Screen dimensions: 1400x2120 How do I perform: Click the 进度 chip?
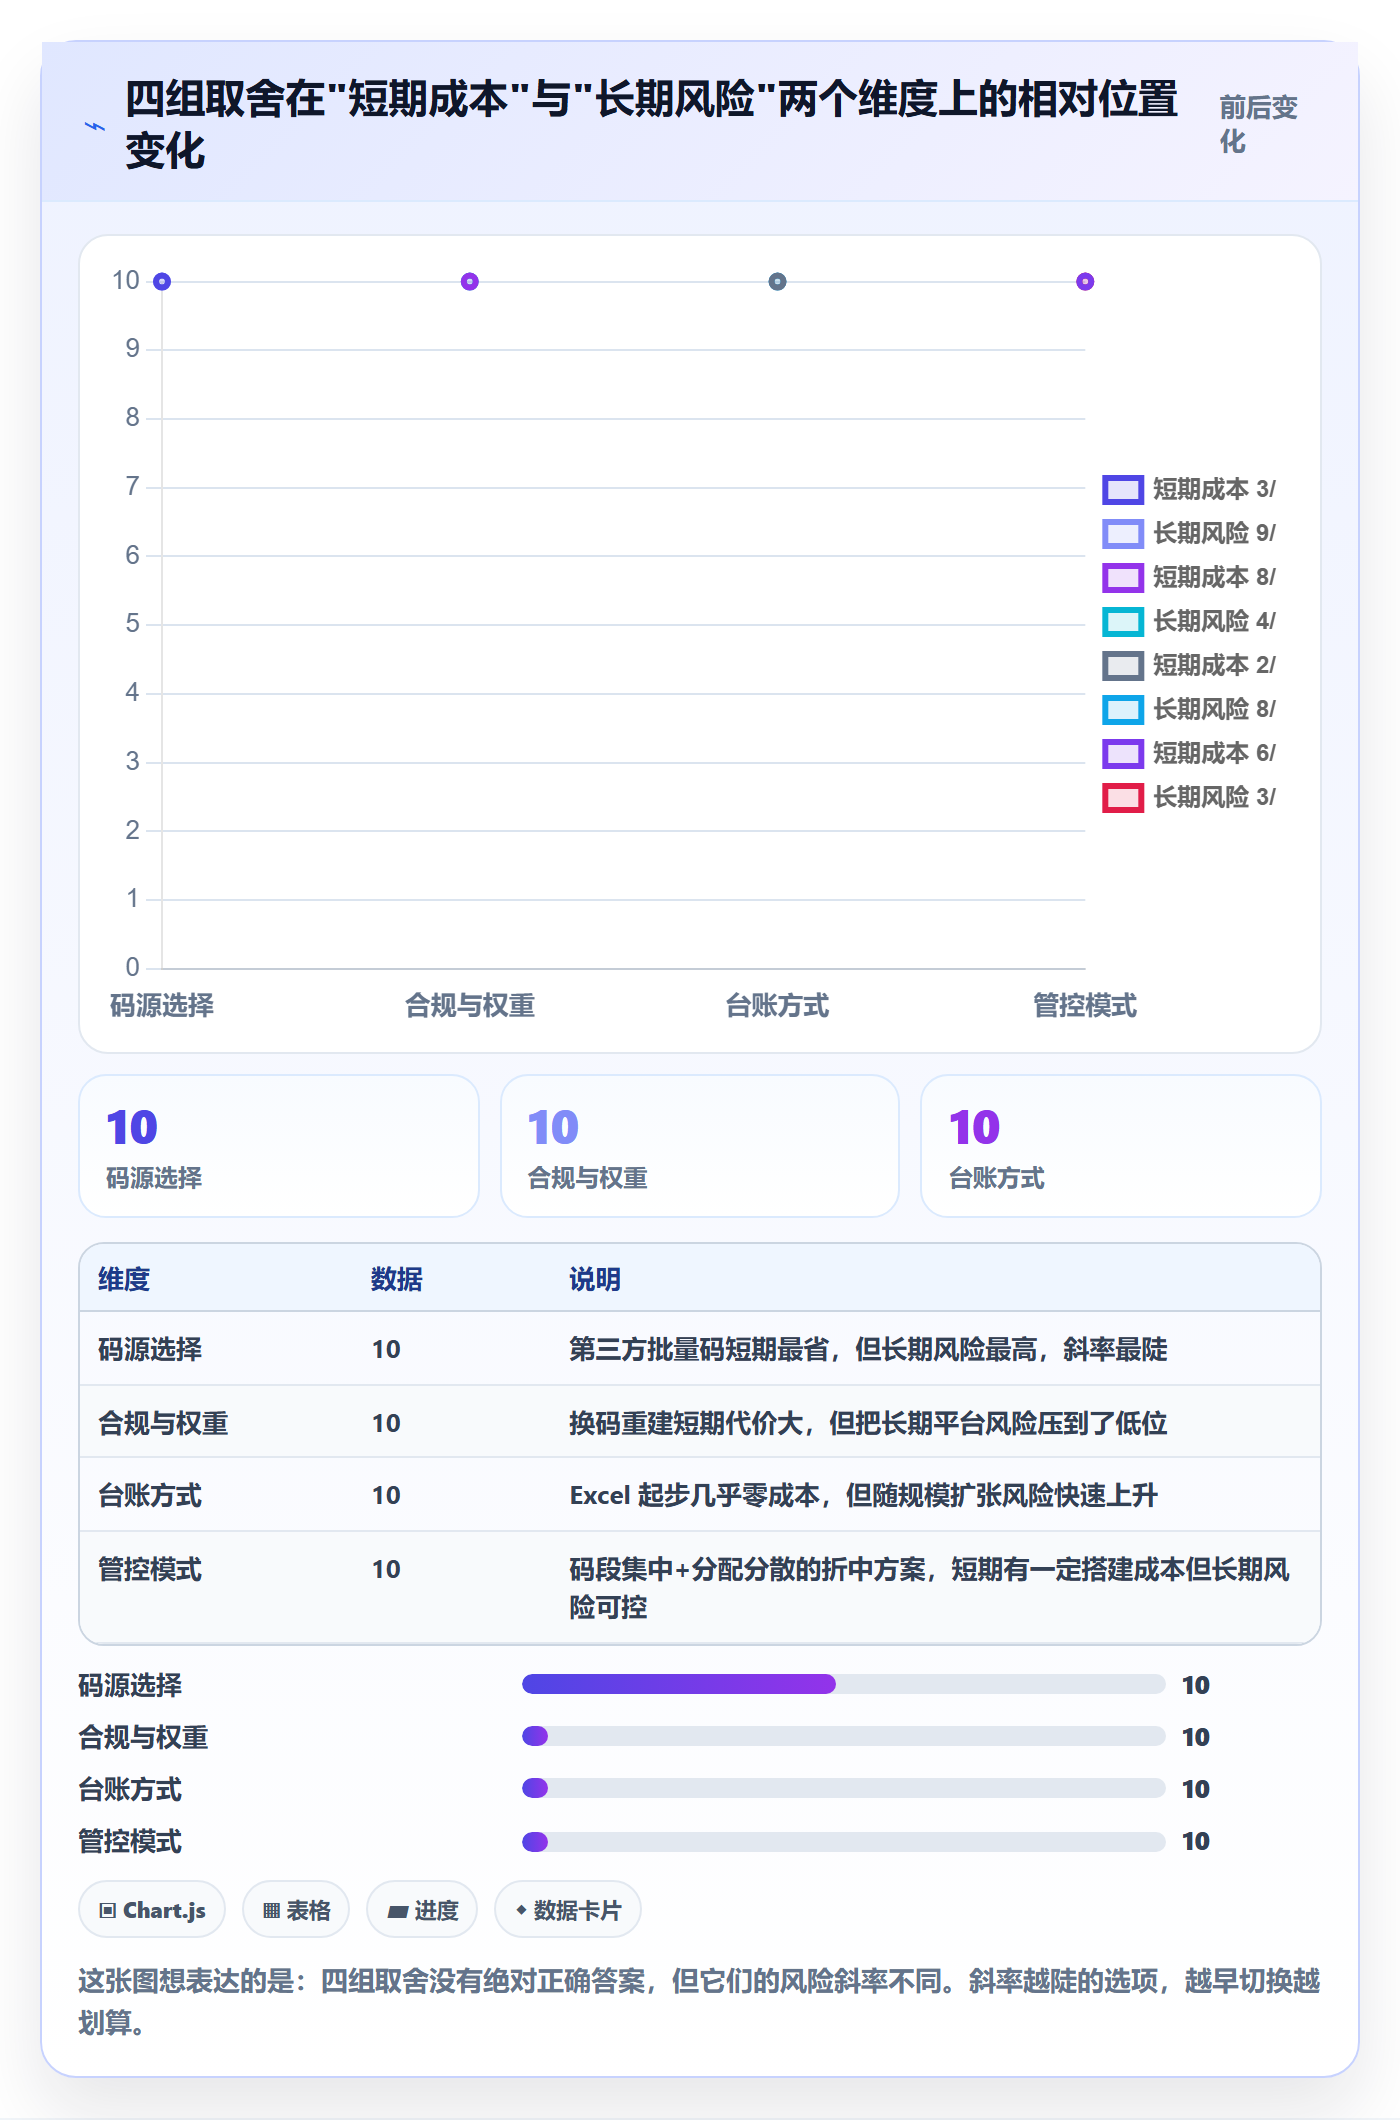tap(422, 1909)
